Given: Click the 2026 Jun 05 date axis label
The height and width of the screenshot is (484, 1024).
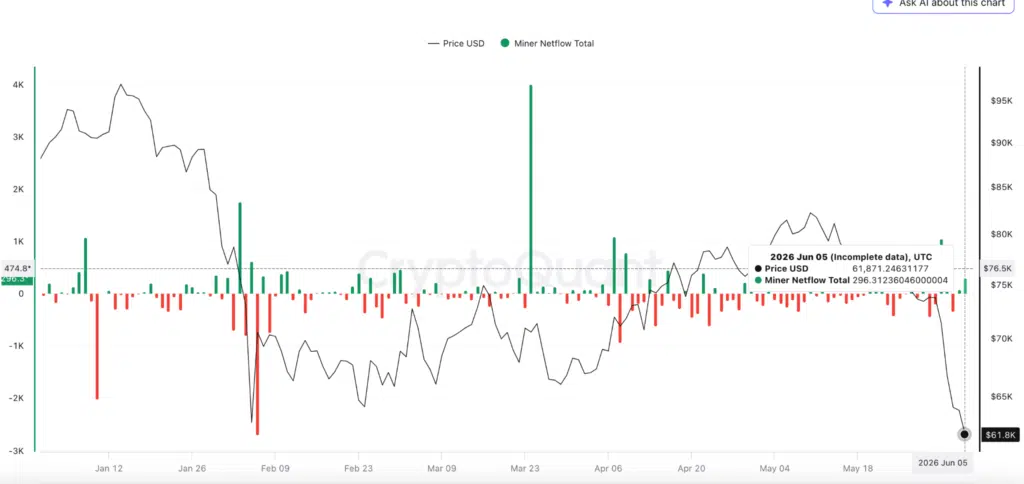Looking at the screenshot, I should click(x=941, y=462).
